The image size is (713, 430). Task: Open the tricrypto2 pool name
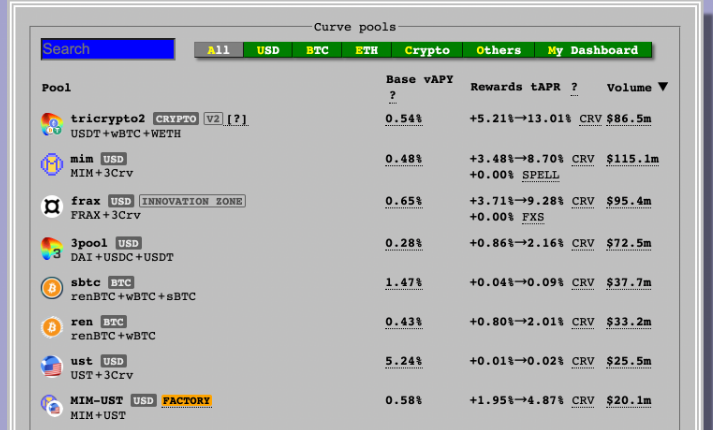108,119
